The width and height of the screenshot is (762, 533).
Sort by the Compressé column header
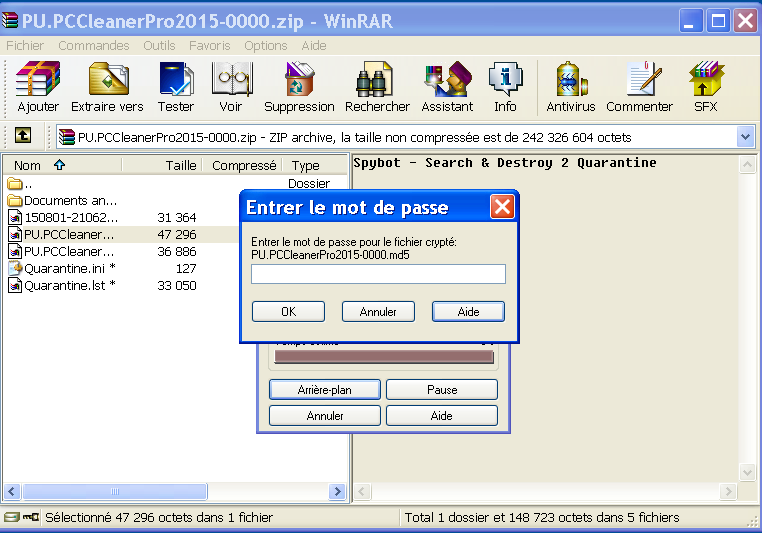coord(242,166)
